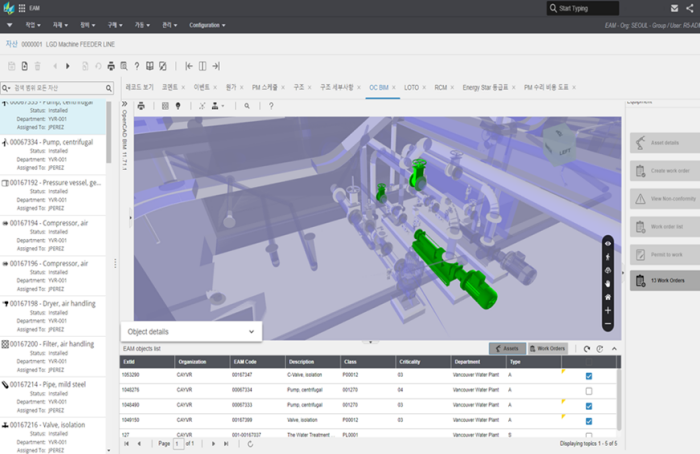Check the checkbox for row 127
Image resolution: width=700 pixels, height=454 pixels.
[589, 435]
